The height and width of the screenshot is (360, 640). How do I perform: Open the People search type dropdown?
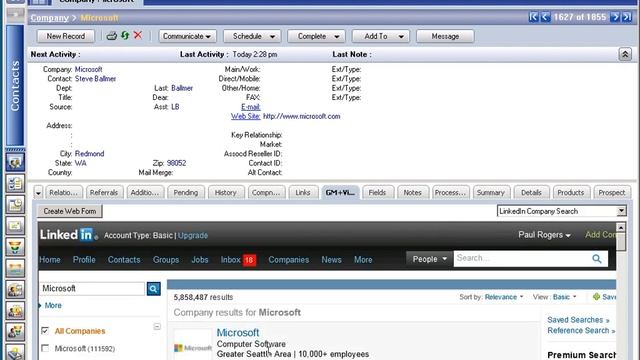click(x=429, y=259)
